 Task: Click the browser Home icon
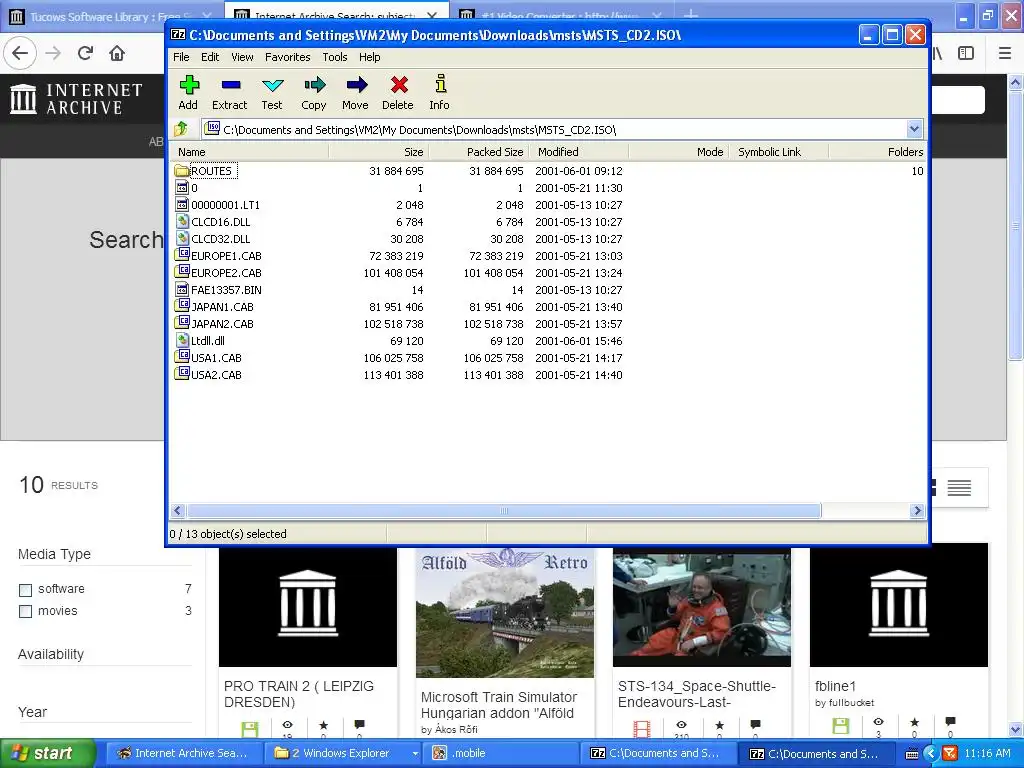117,53
